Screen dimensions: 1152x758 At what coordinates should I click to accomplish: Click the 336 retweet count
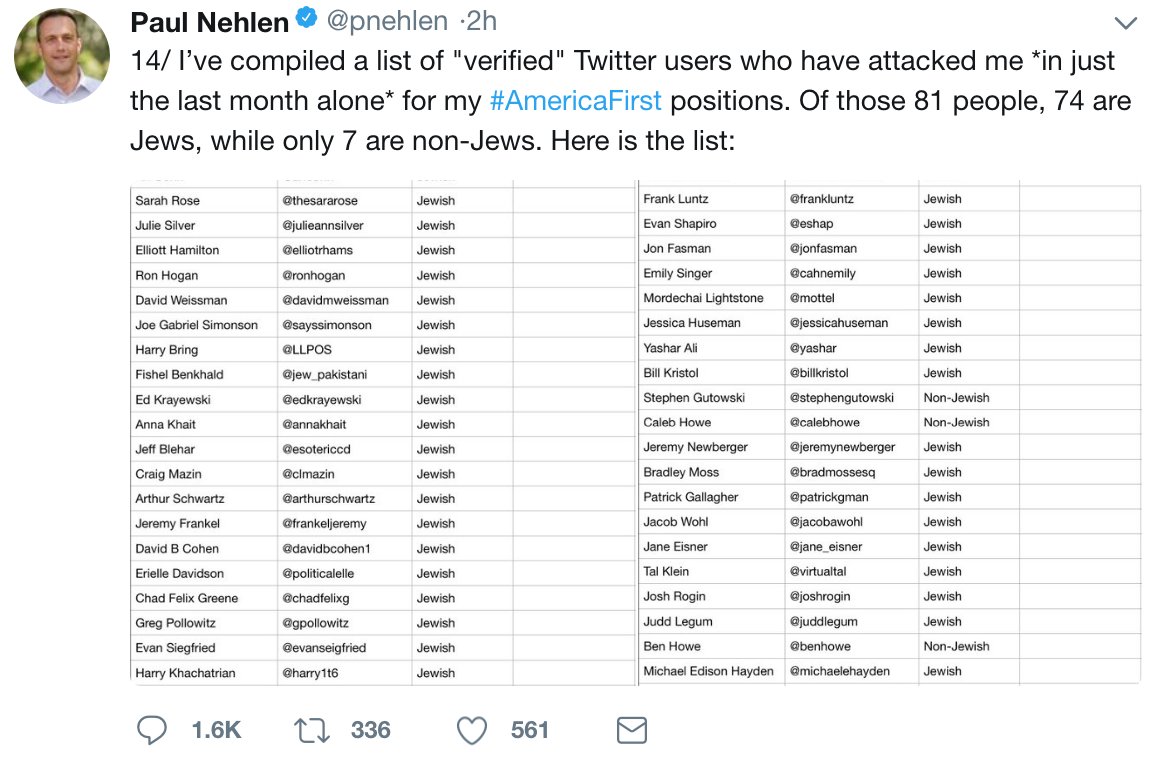(370, 731)
